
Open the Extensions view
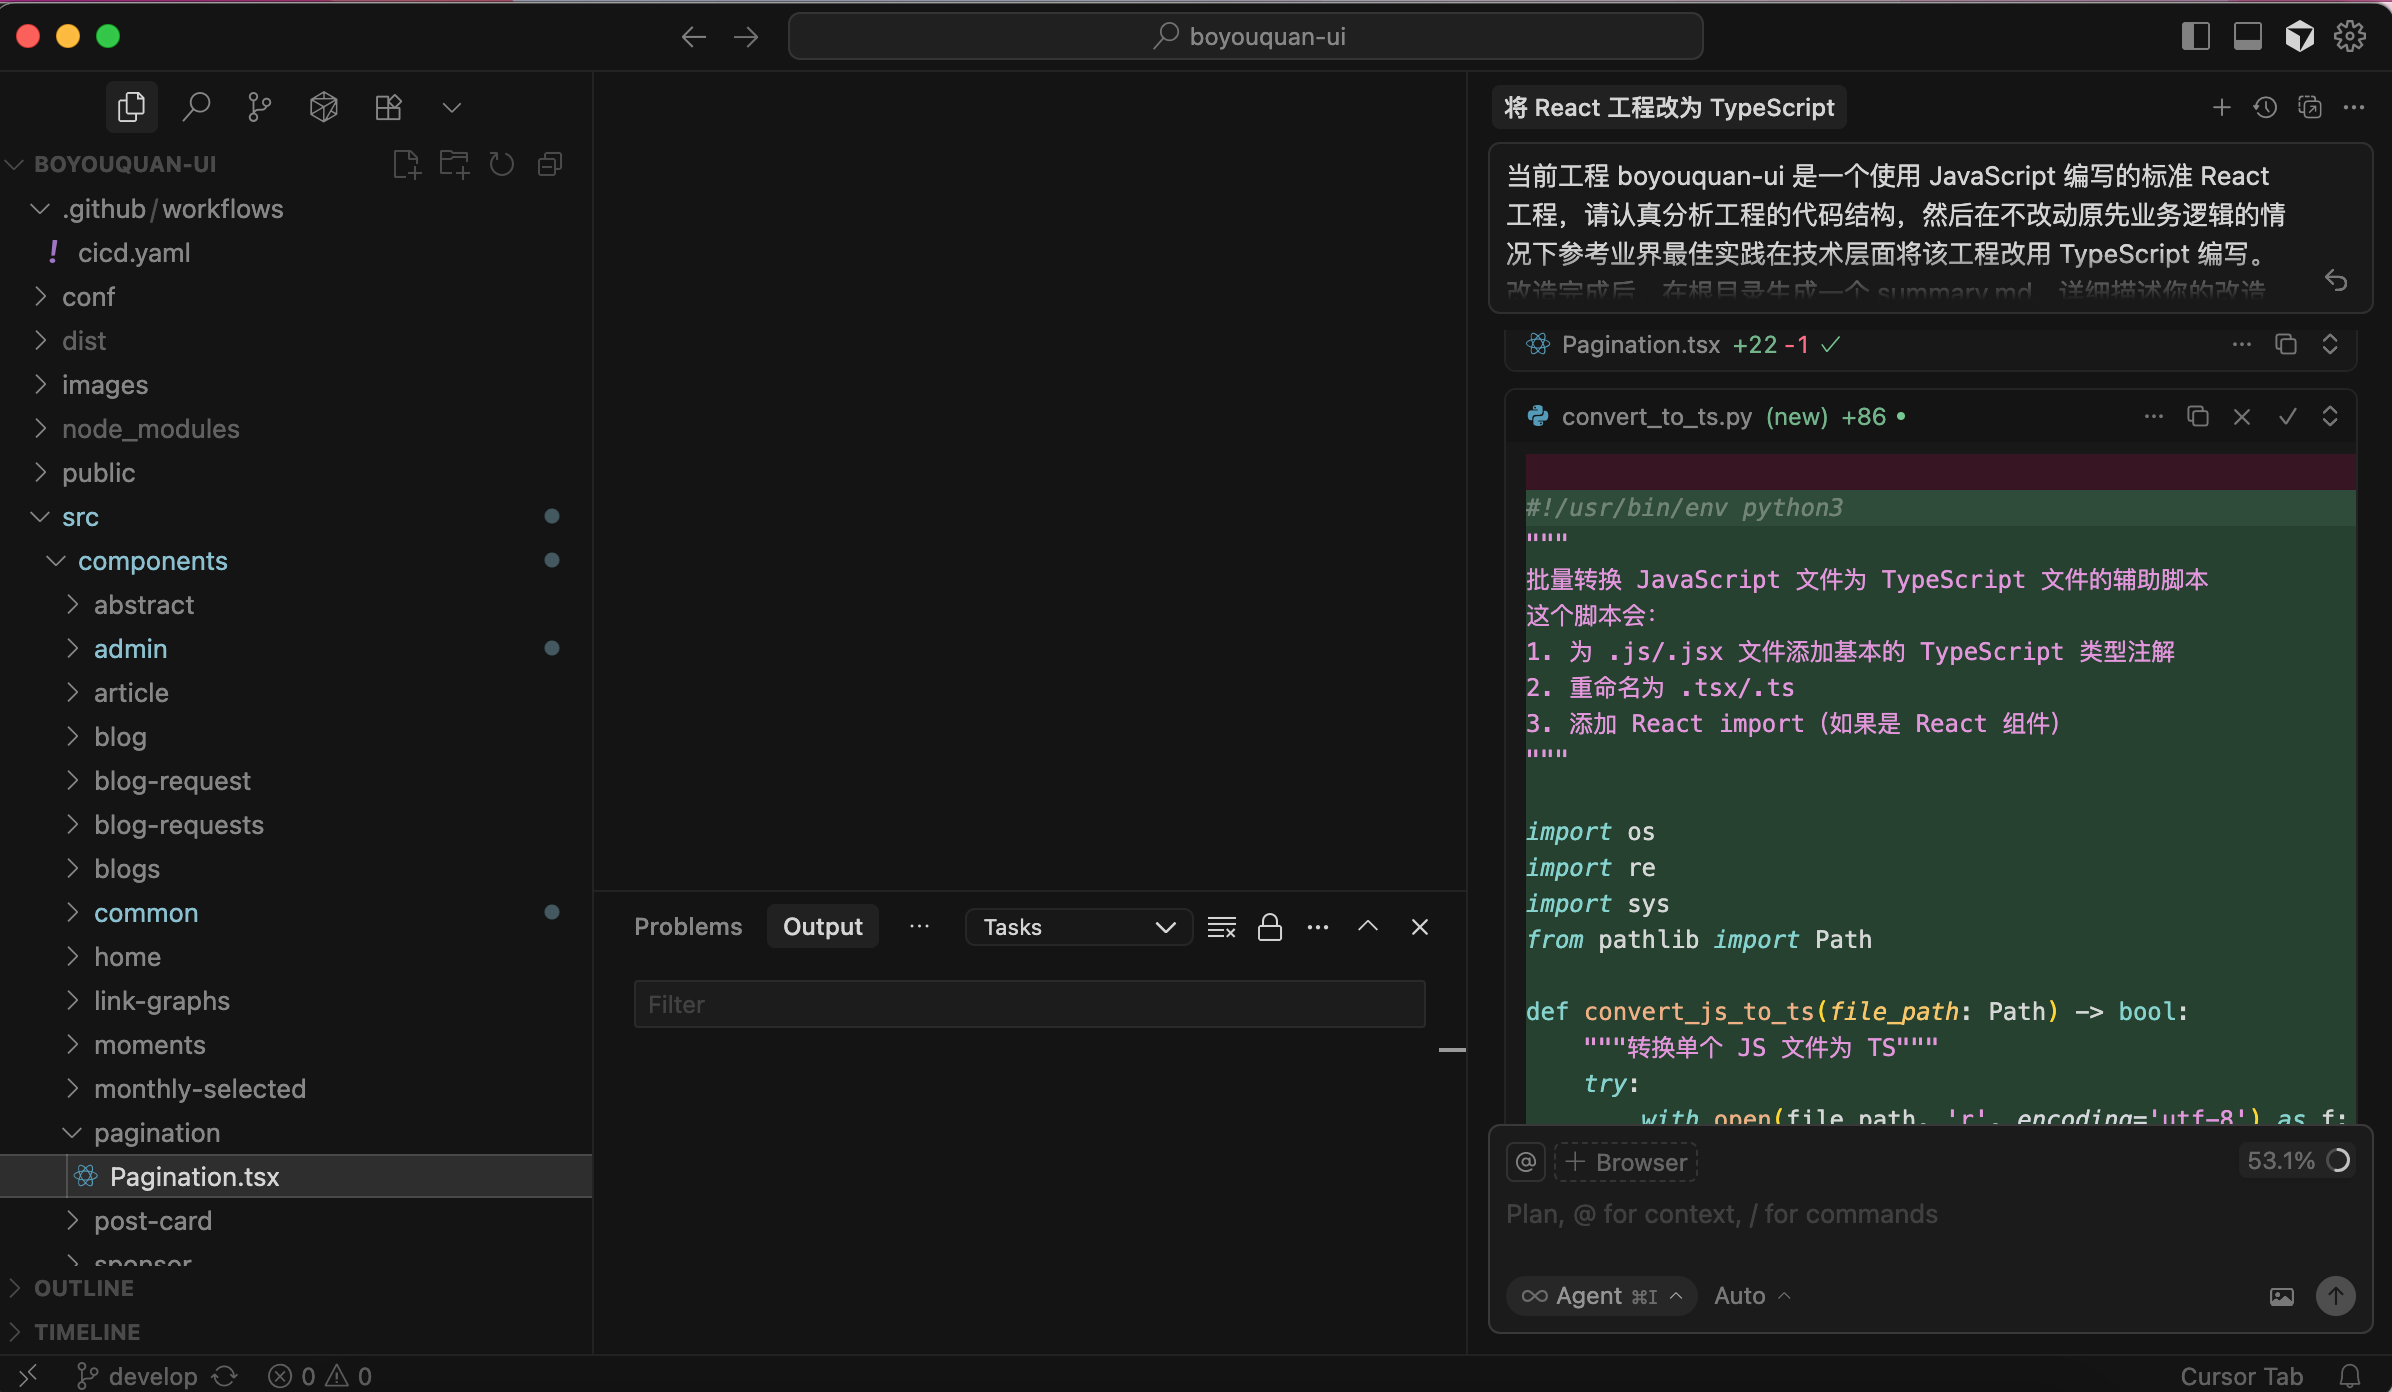pyautogui.click(x=389, y=107)
